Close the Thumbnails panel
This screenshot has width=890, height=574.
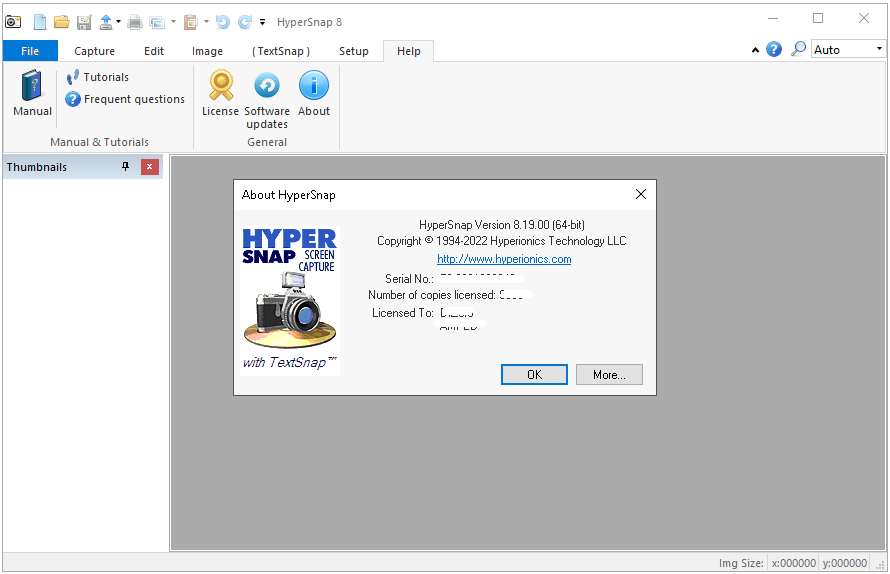coord(149,167)
